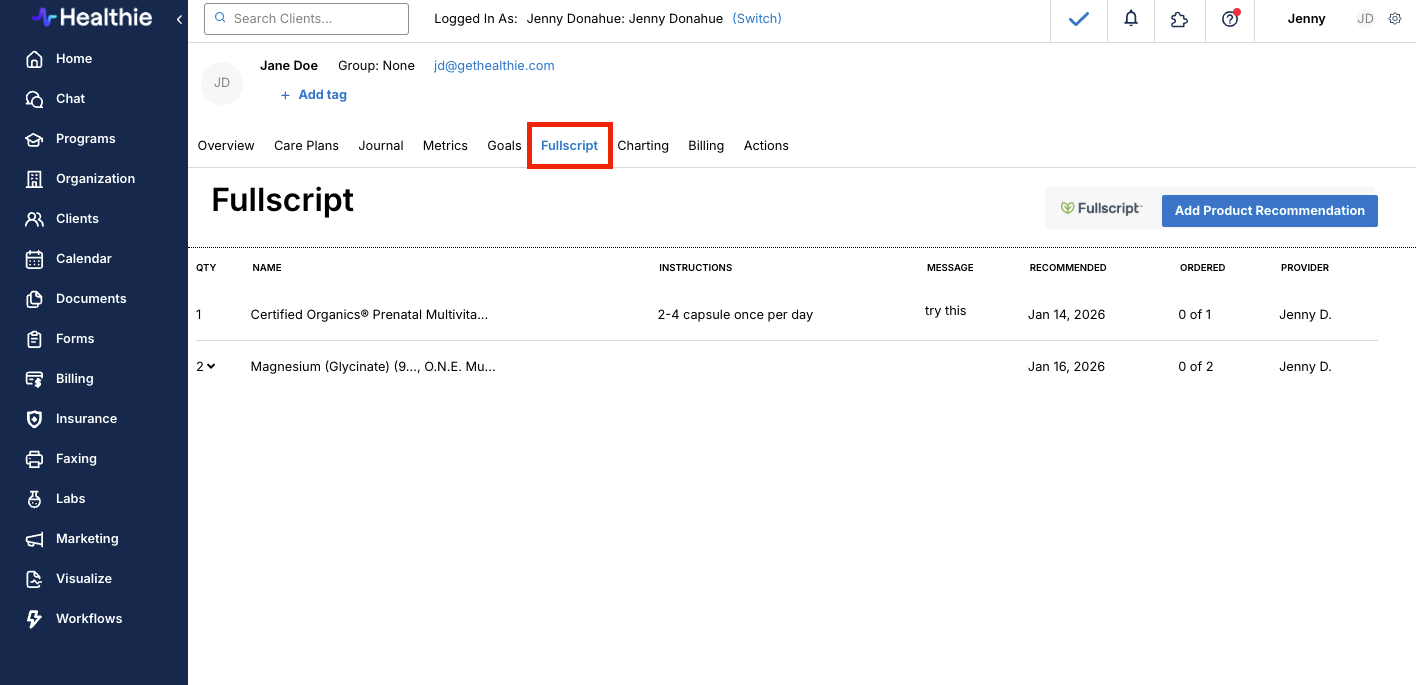Switch to the client Billing tab
The height and width of the screenshot is (685, 1416).
(706, 146)
